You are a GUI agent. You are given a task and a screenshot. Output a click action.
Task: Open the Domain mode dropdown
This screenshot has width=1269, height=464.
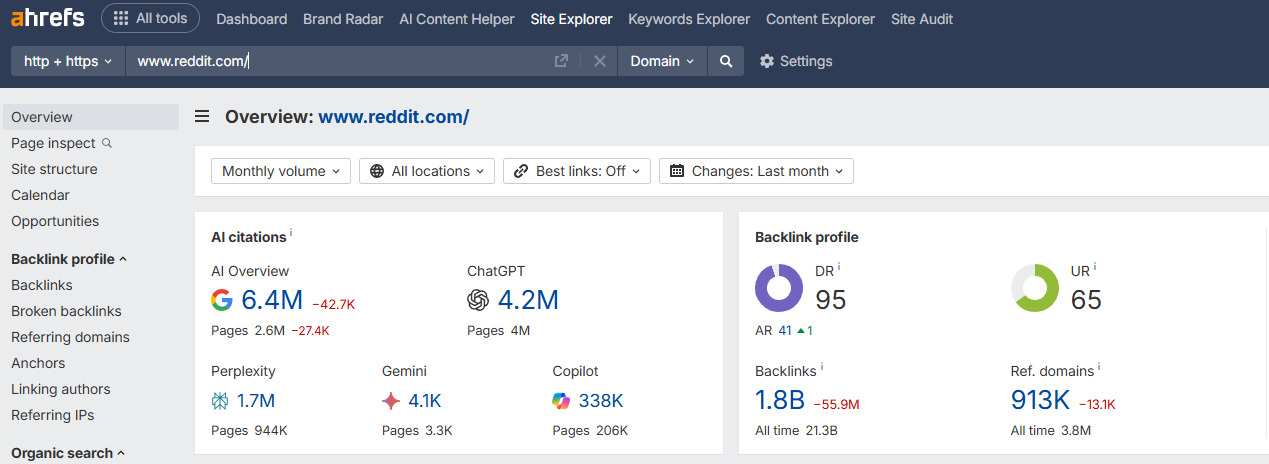(x=662, y=61)
